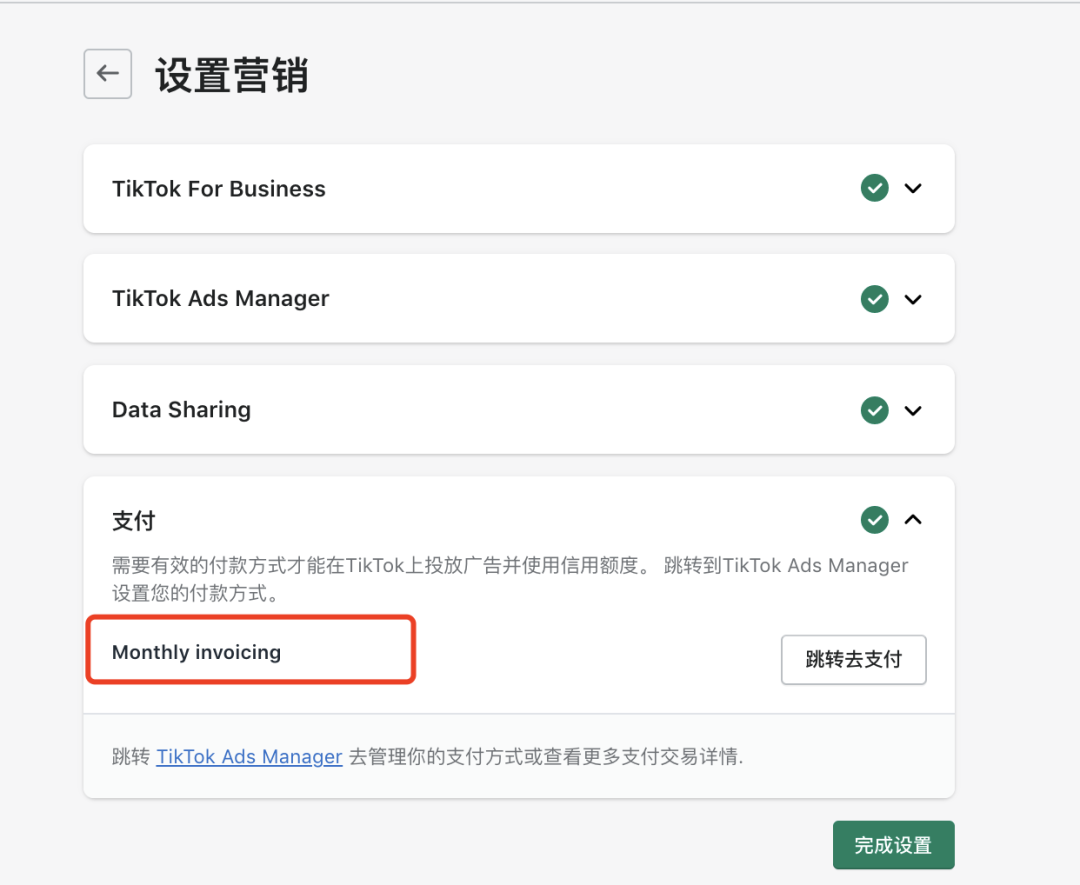Go back using the arrow button
The image size is (1080, 885).
(x=107, y=74)
